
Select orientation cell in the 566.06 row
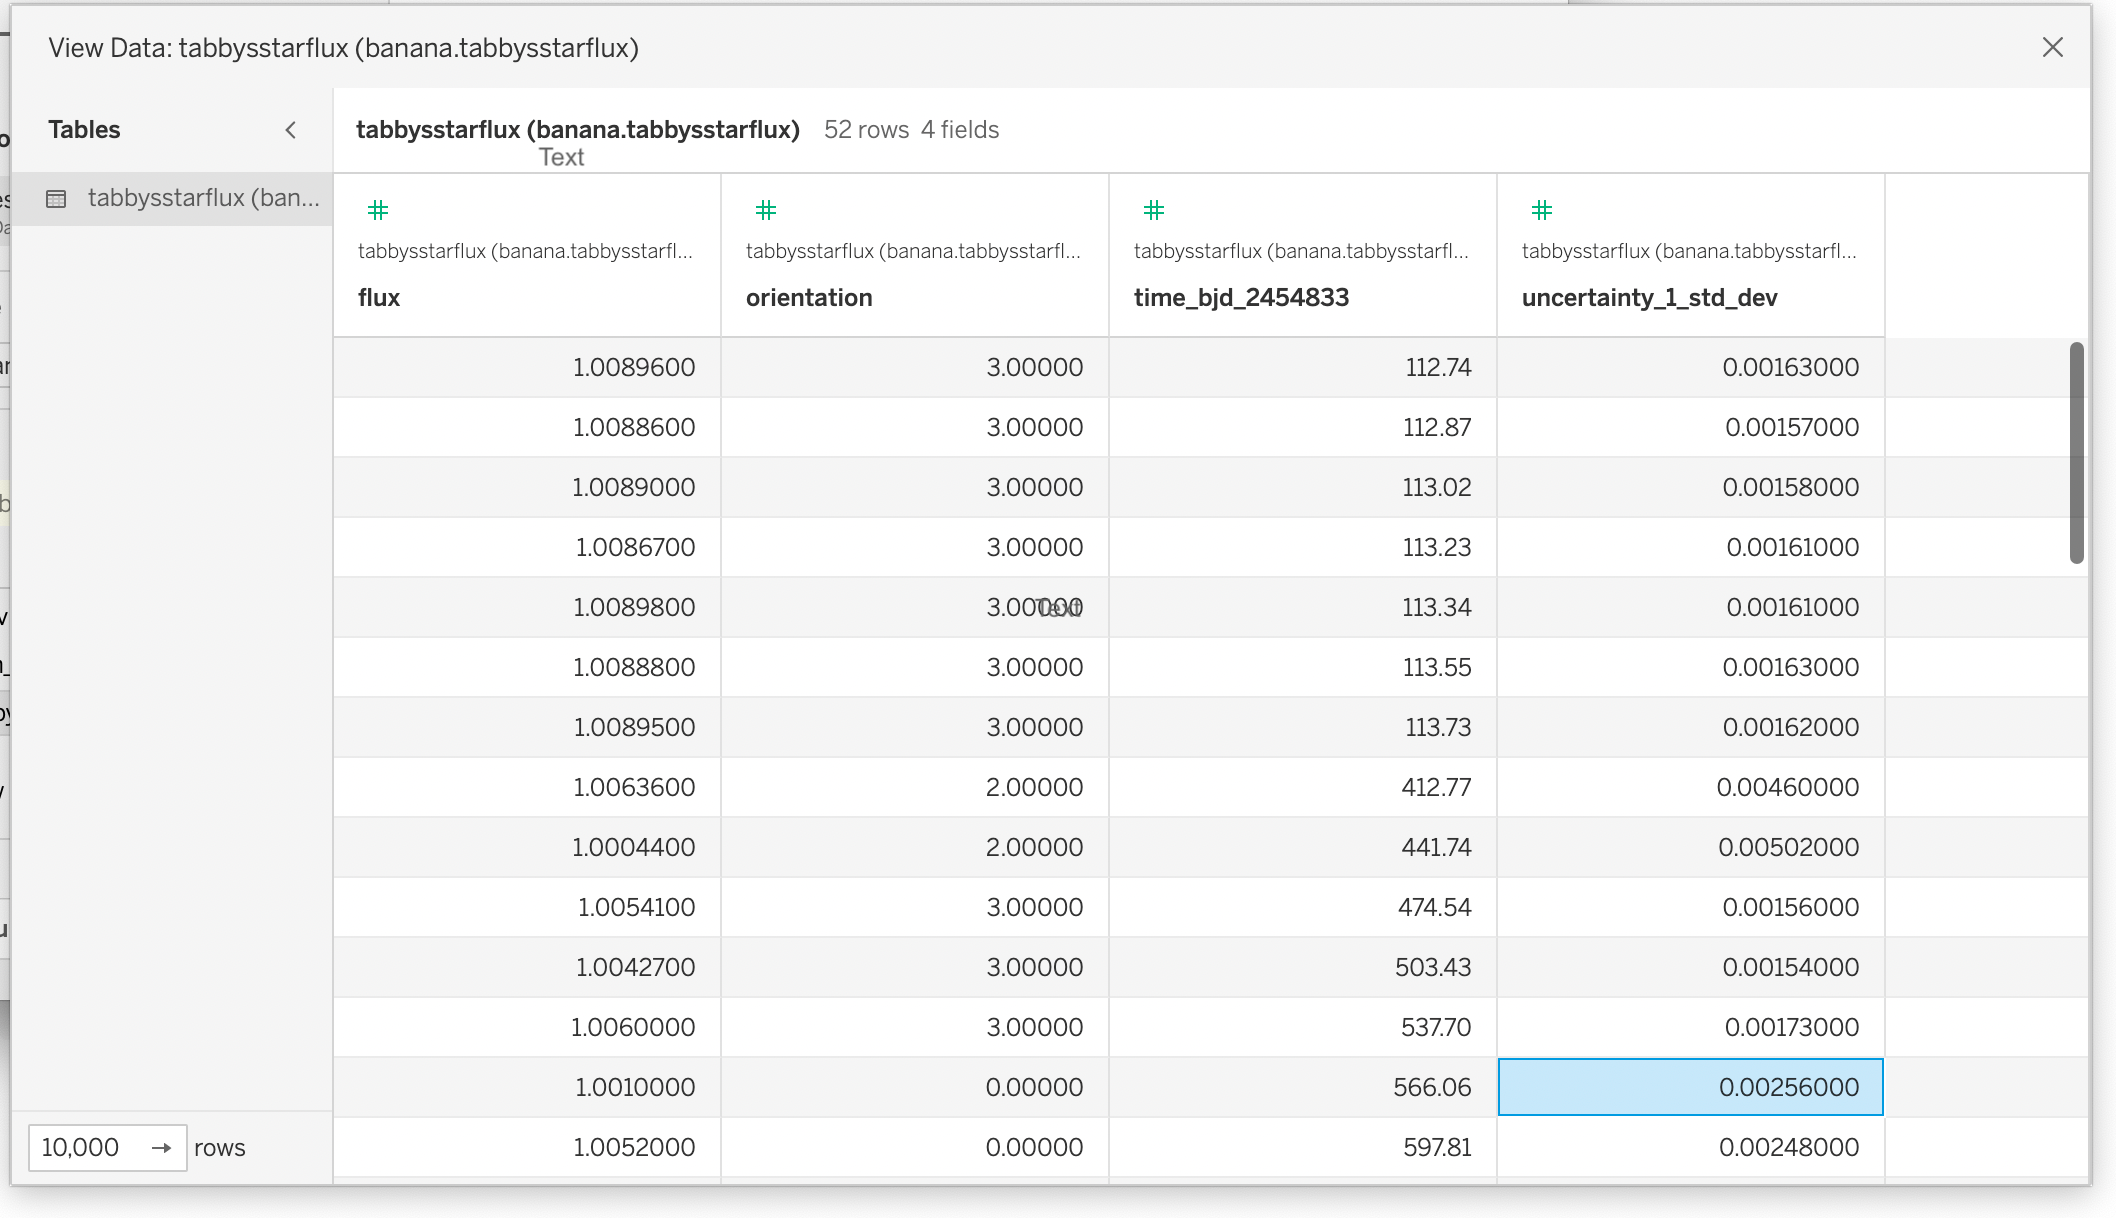(x=915, y=1088)
